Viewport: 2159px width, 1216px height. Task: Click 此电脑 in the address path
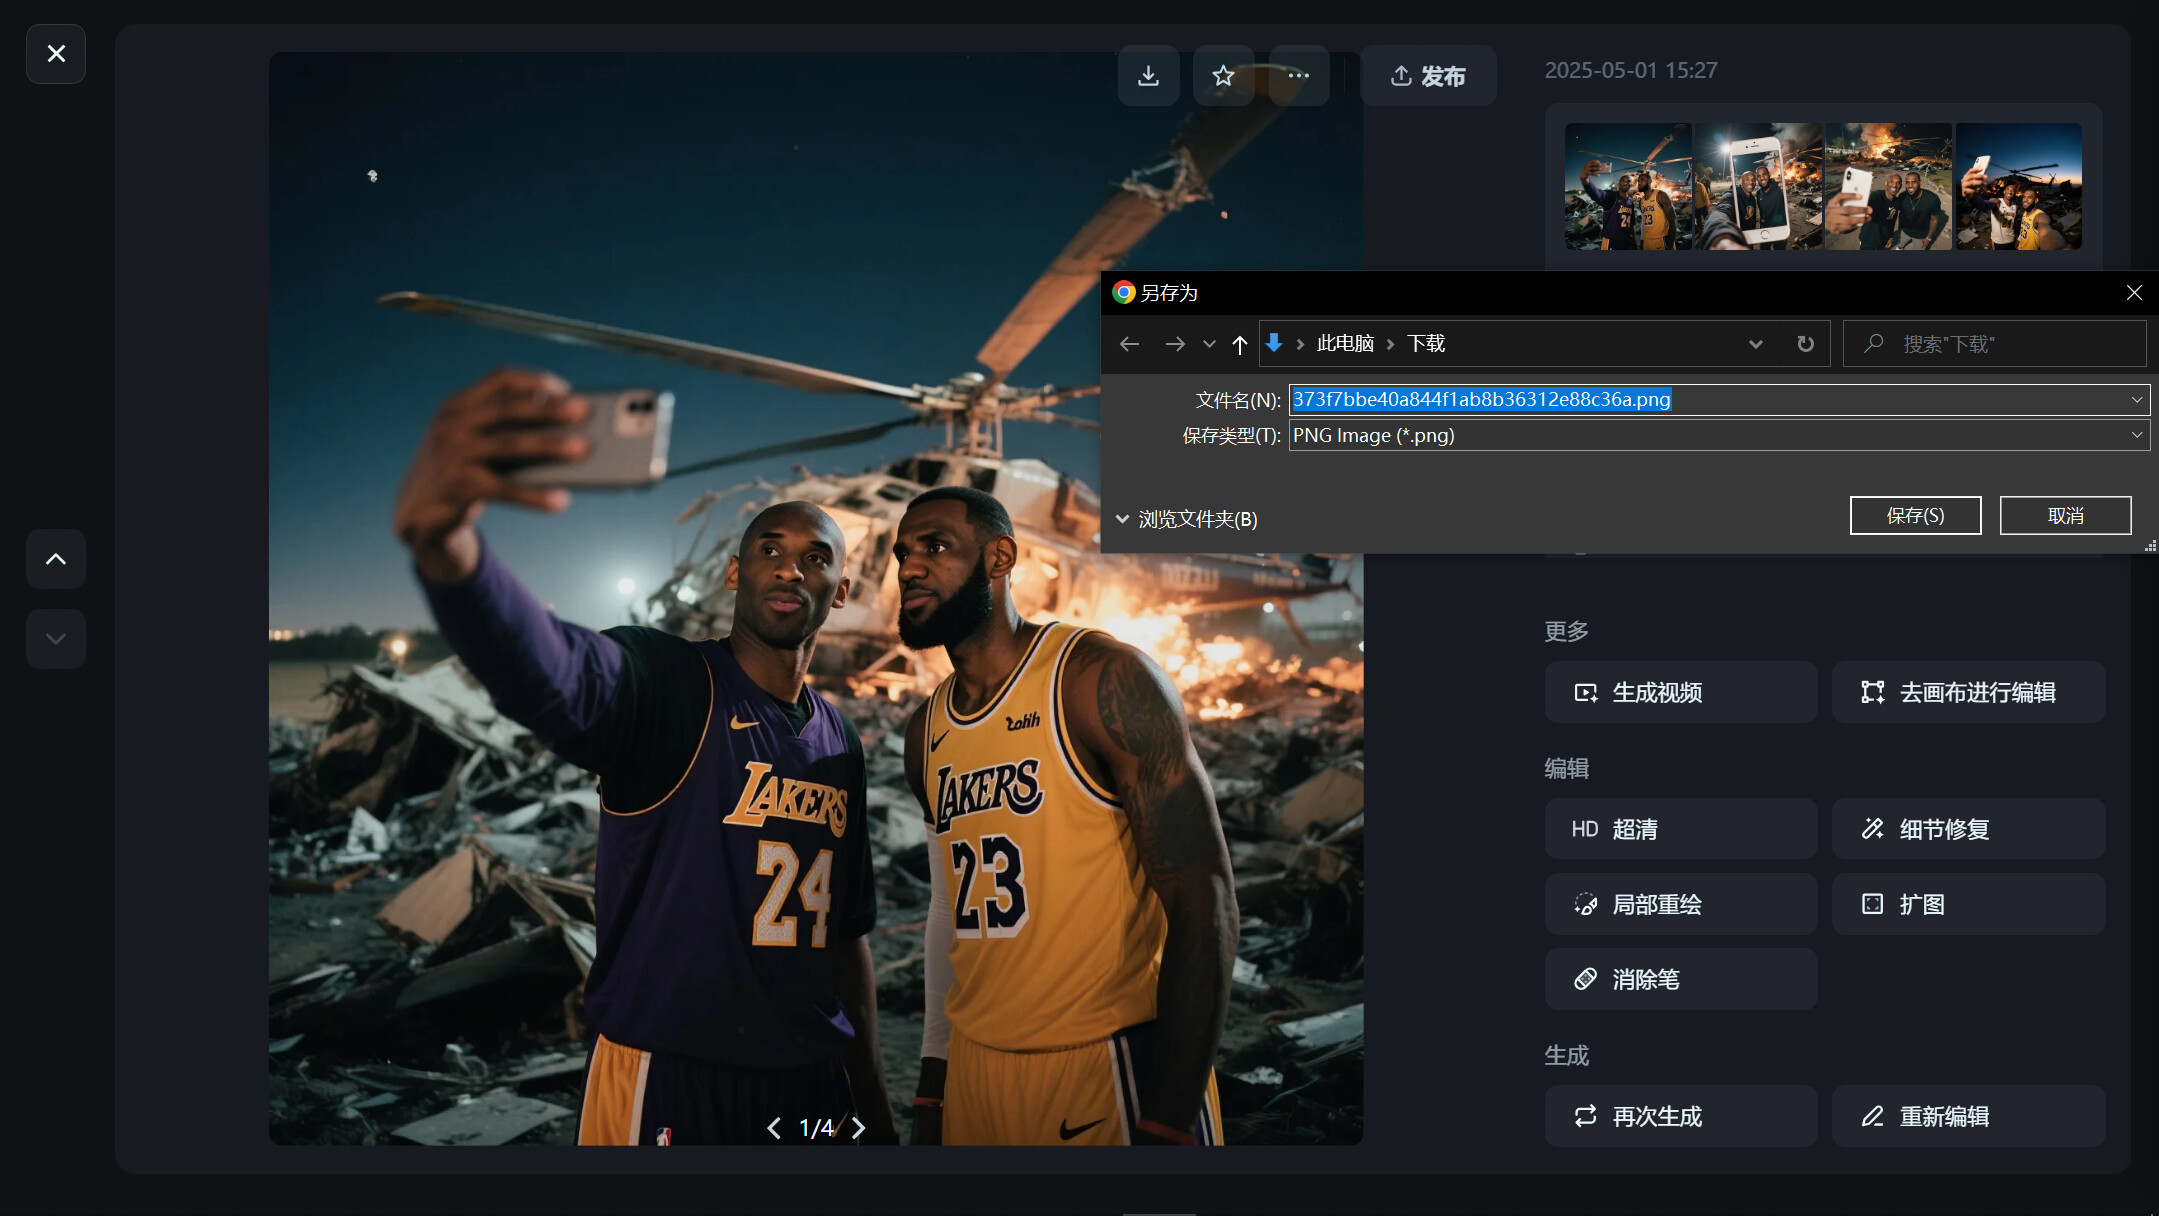tap(1345, 344)
